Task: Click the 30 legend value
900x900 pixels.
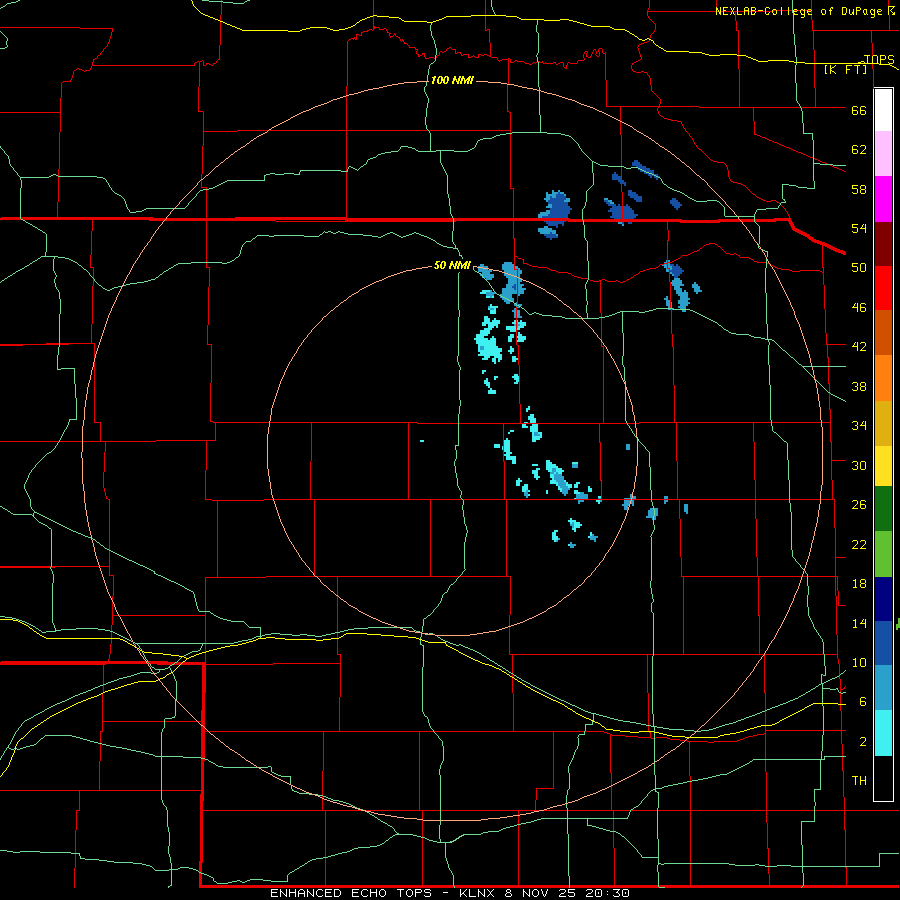Action: tap(859, 465)
